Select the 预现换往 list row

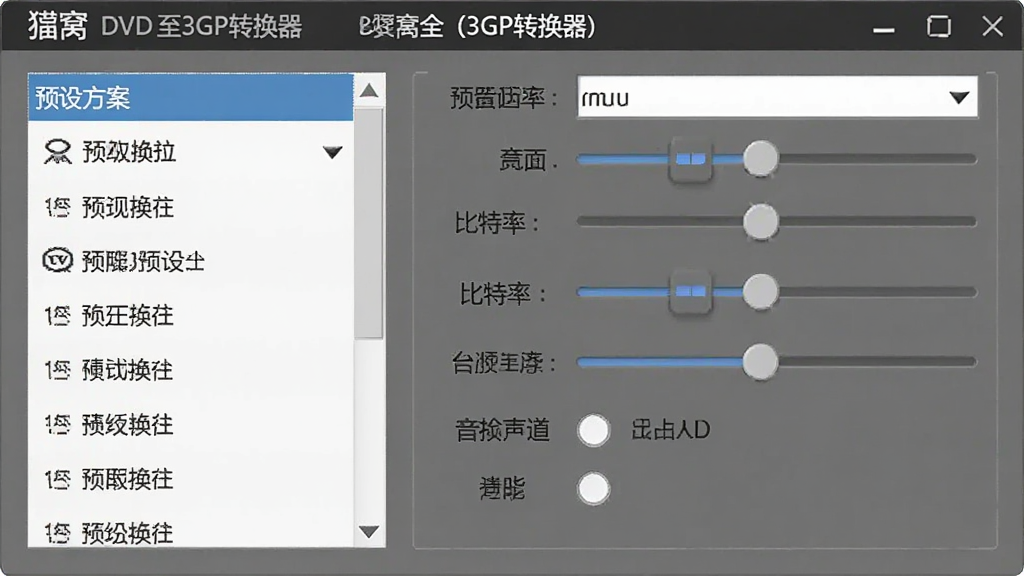point(191,207)
